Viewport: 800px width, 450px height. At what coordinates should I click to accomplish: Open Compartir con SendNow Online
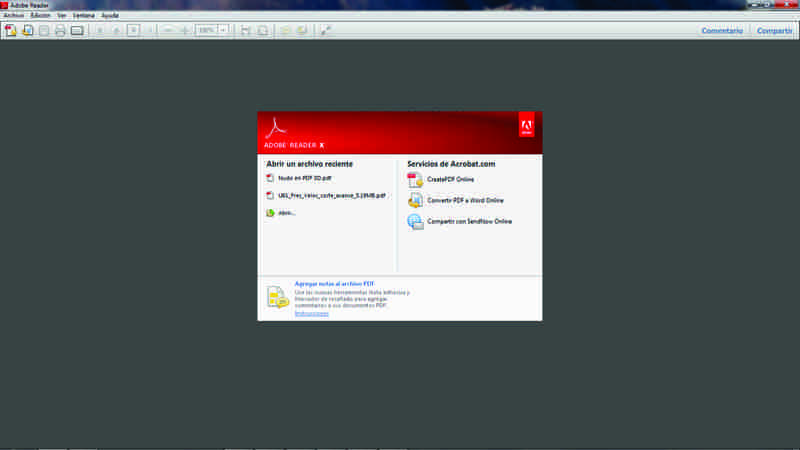click(469, 221)
